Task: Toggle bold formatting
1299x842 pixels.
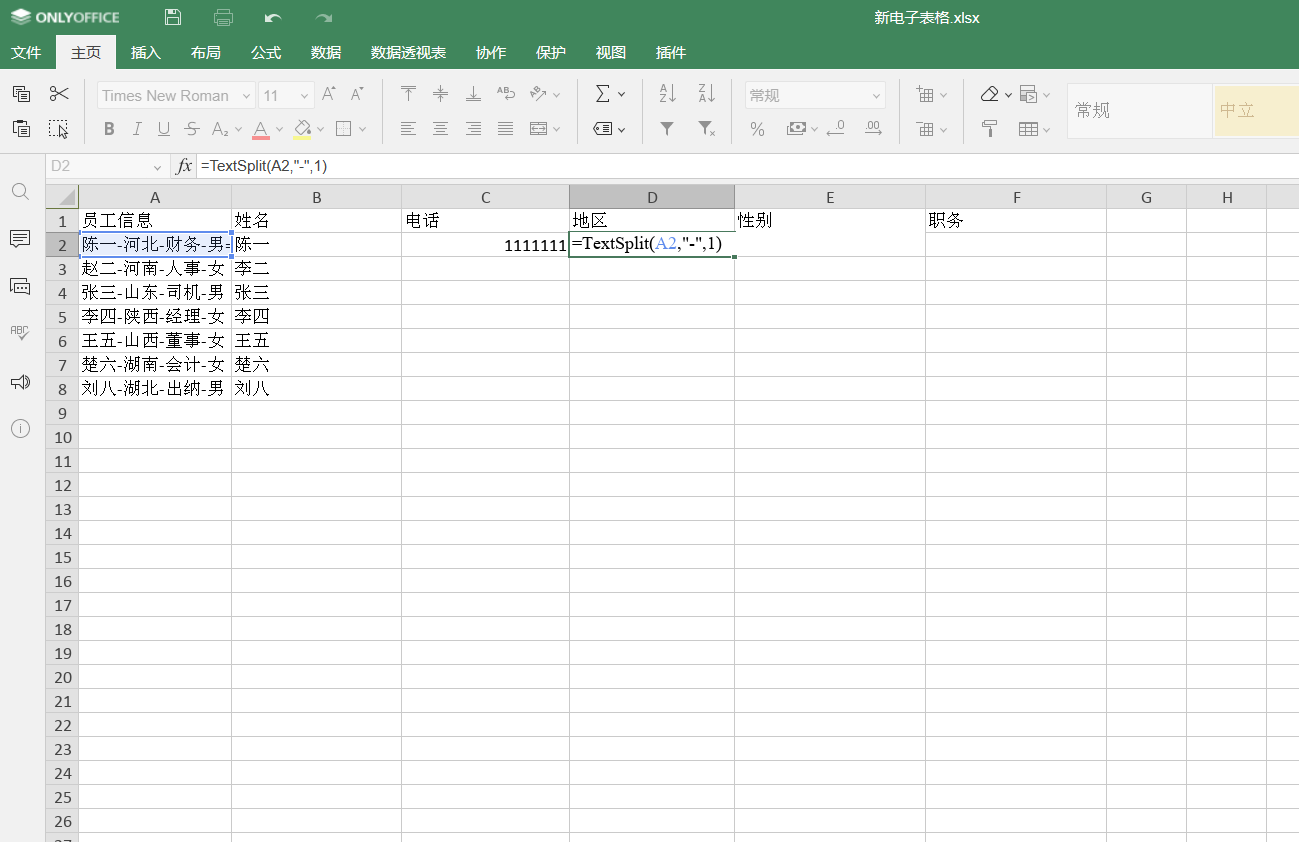Action: coord(109,129)
